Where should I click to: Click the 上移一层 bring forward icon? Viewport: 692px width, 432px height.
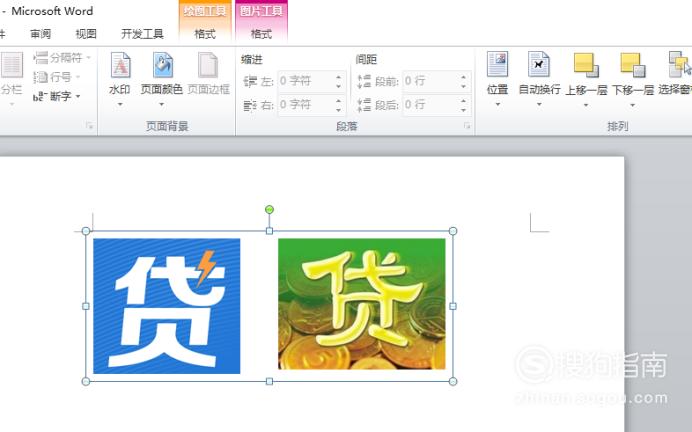tap(586, 65)
